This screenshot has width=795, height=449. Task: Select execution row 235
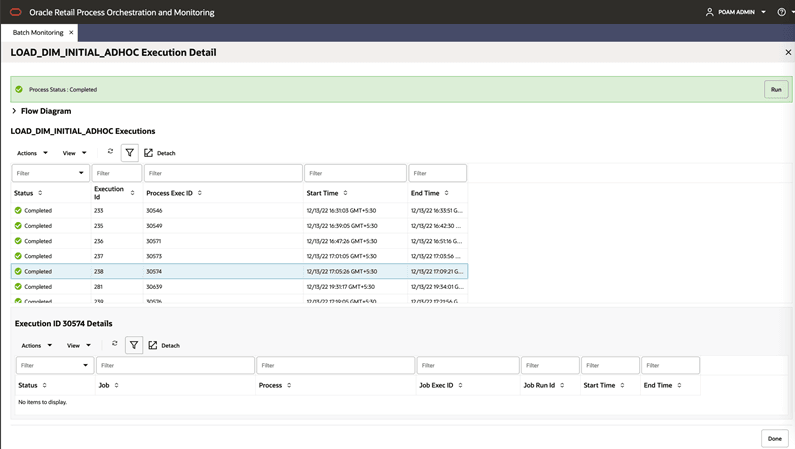[239, 226]
